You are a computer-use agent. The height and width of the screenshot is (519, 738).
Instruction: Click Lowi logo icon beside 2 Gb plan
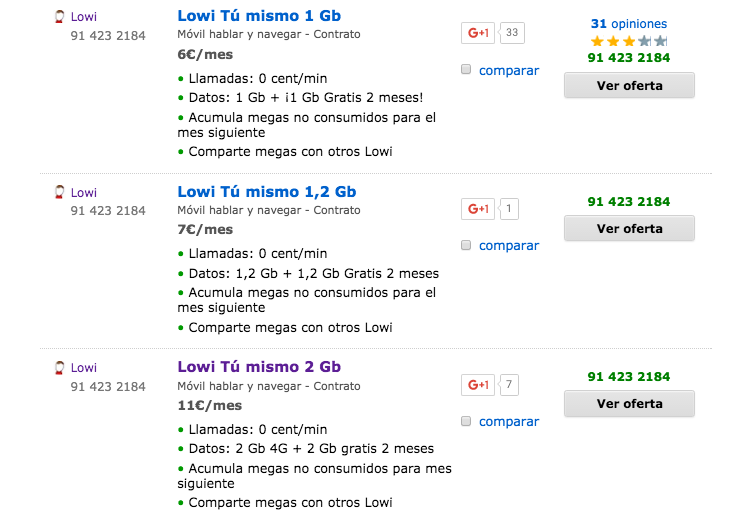point(59,368)
